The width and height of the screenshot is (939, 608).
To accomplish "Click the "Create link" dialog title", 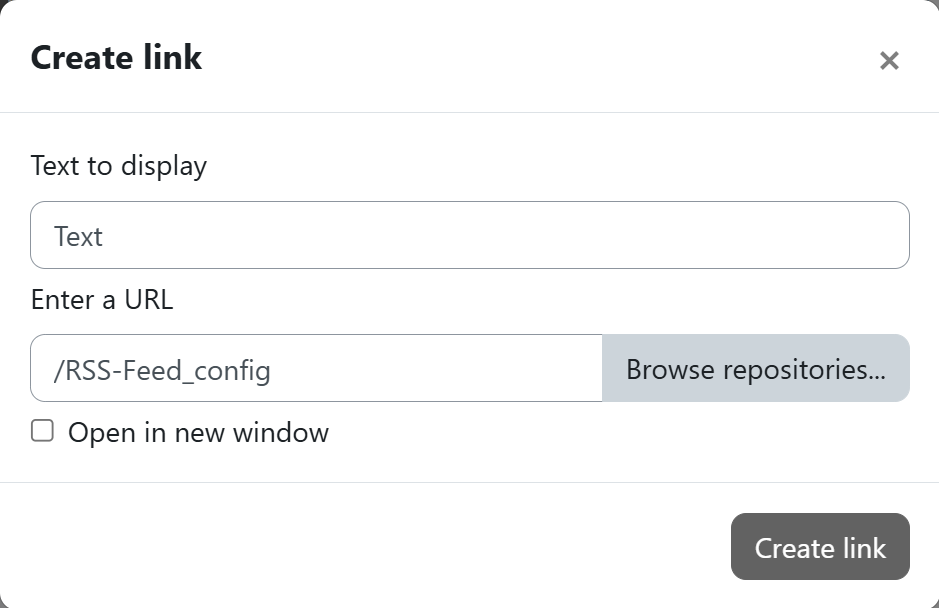I will tap(117, 58).
